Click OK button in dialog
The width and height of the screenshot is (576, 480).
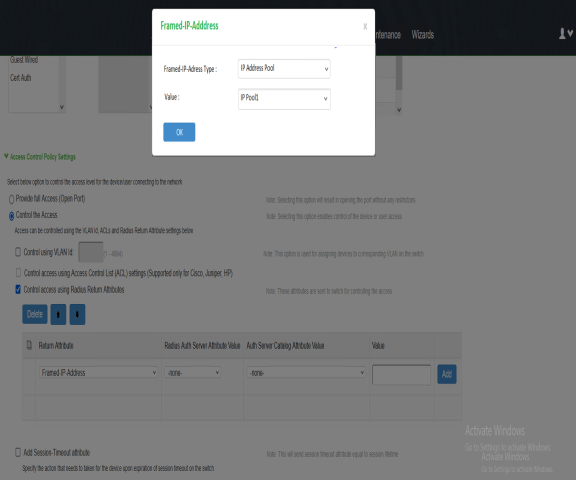pos(179,132)
